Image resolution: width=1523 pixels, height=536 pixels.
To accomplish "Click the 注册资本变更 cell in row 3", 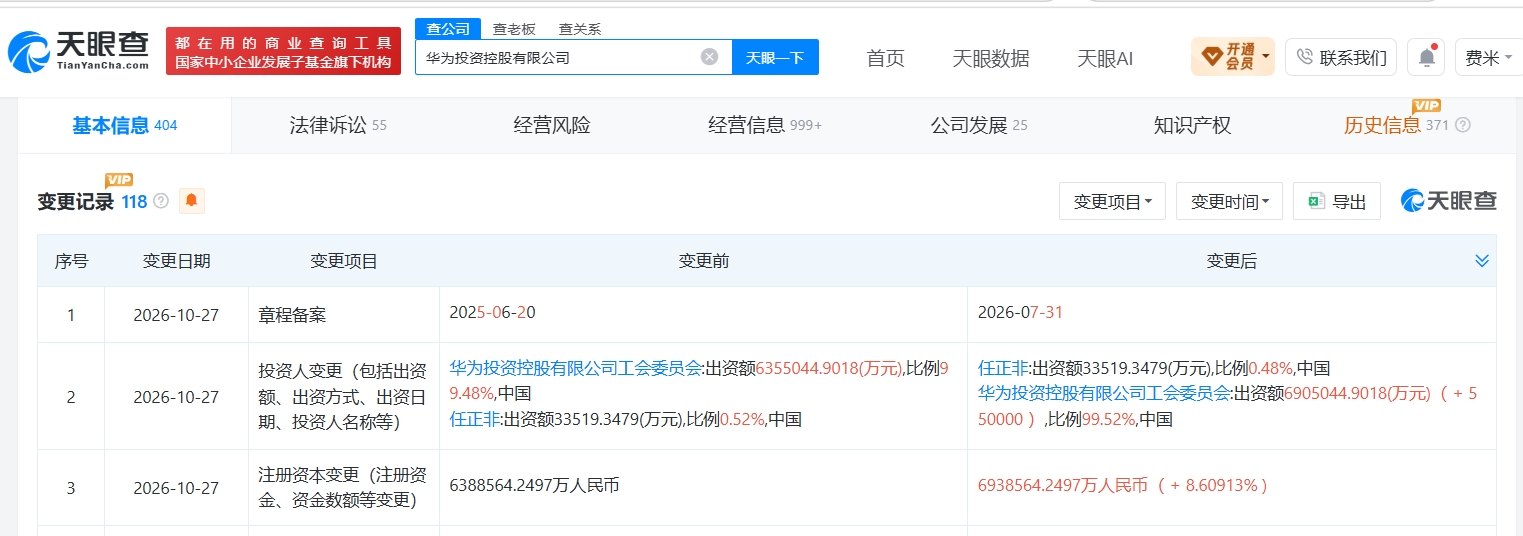I will tap(343, 488).
